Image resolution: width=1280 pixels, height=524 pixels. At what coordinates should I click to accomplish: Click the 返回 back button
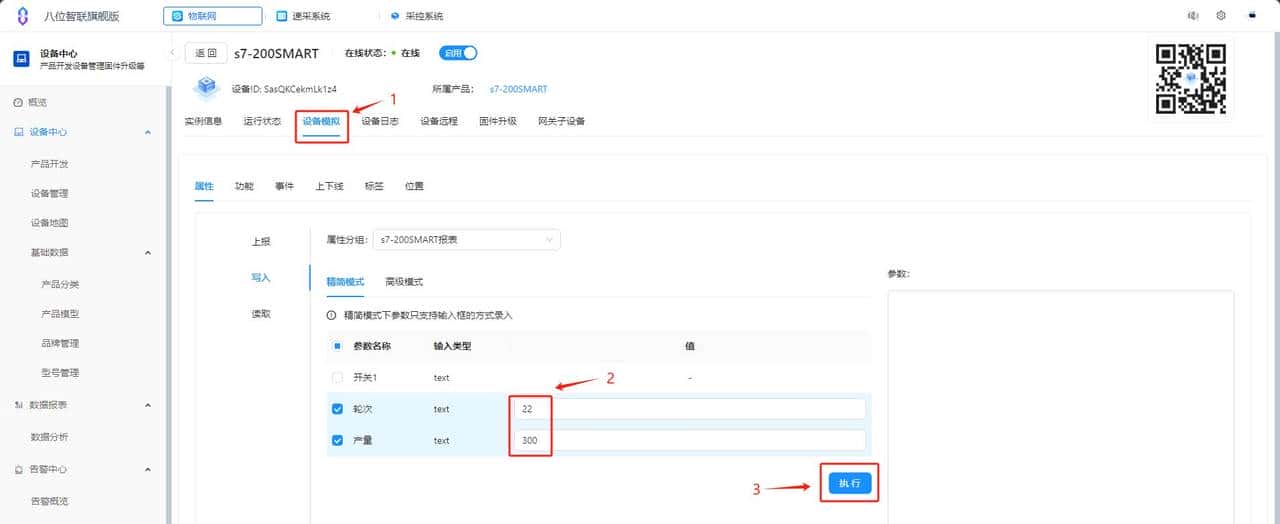tap(205, 53)
